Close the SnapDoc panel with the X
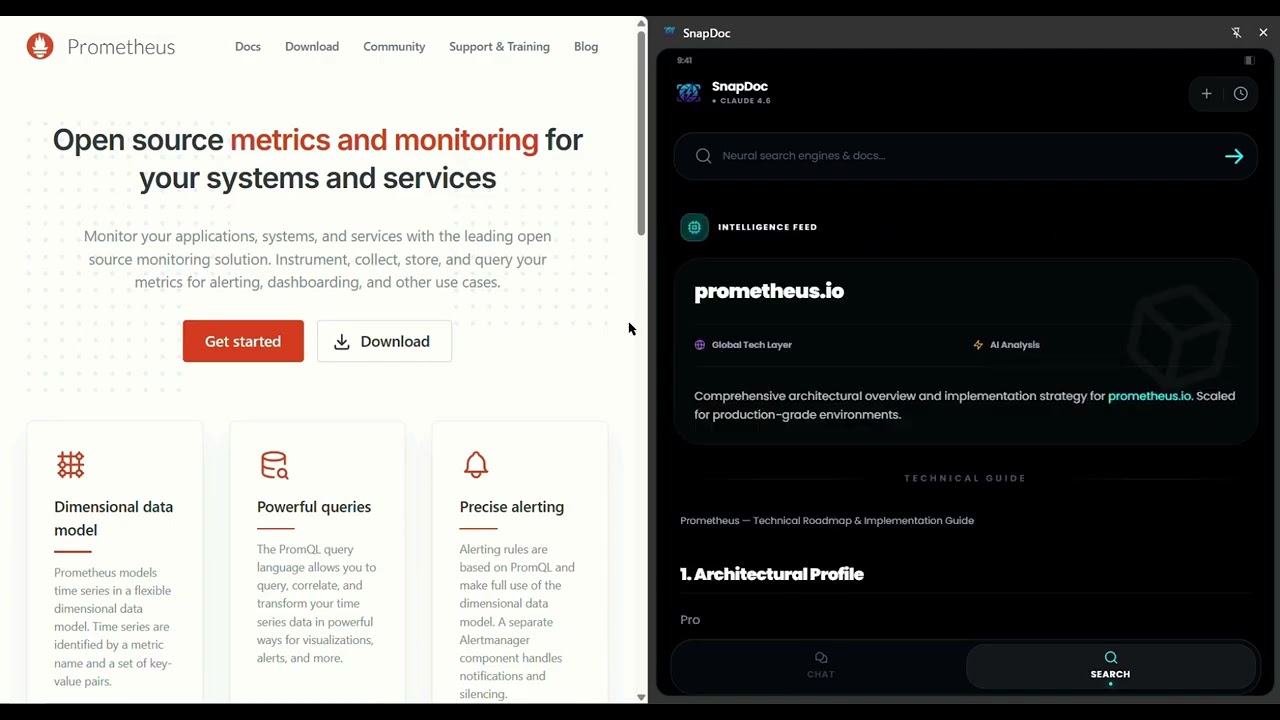The image size is (1280, 720). [x=1263, y=33]
